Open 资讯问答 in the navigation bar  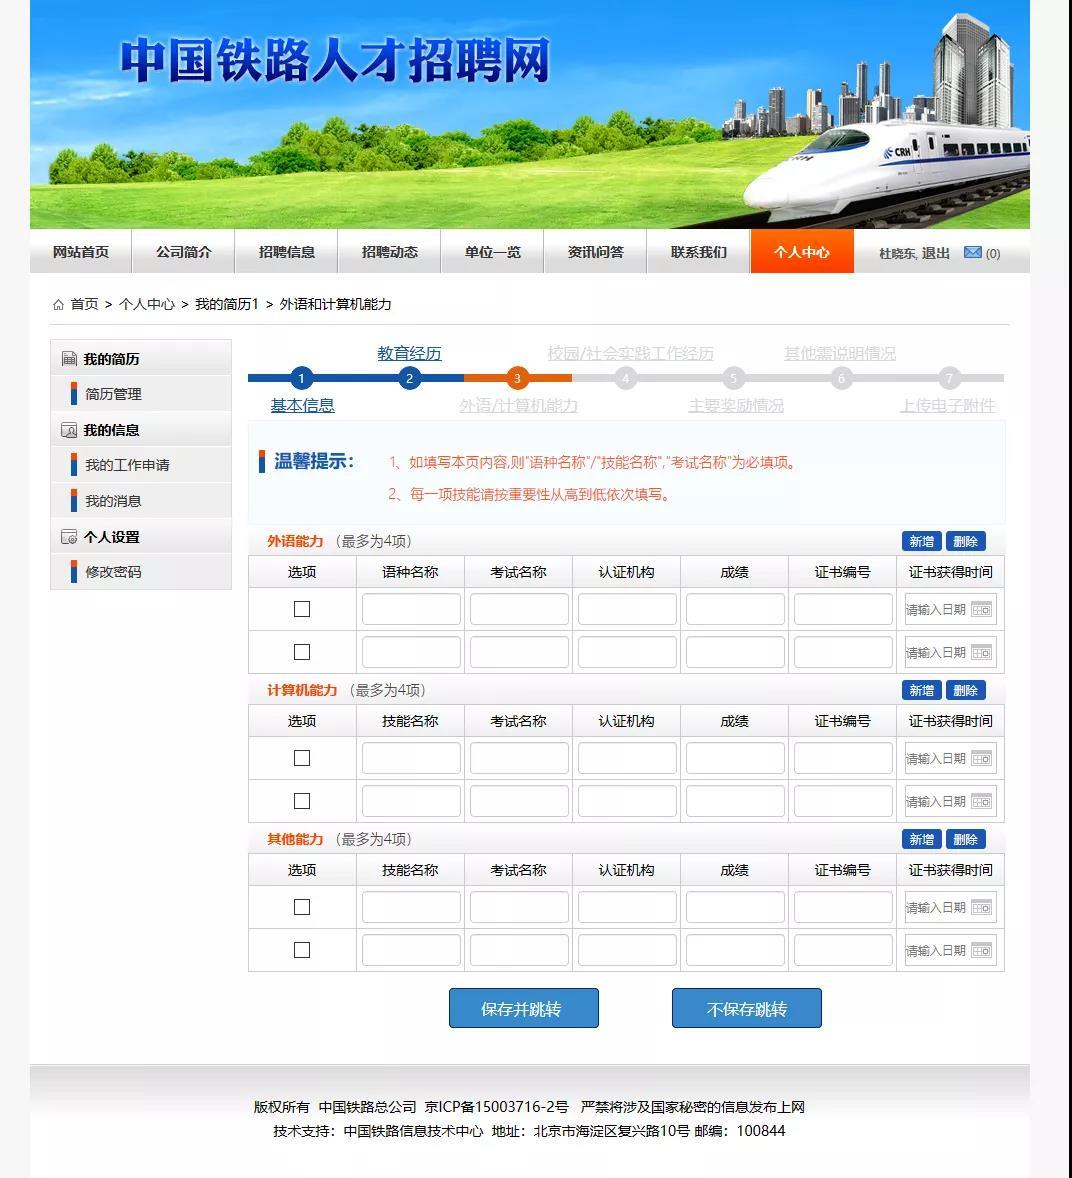click(x=595, y=252)
